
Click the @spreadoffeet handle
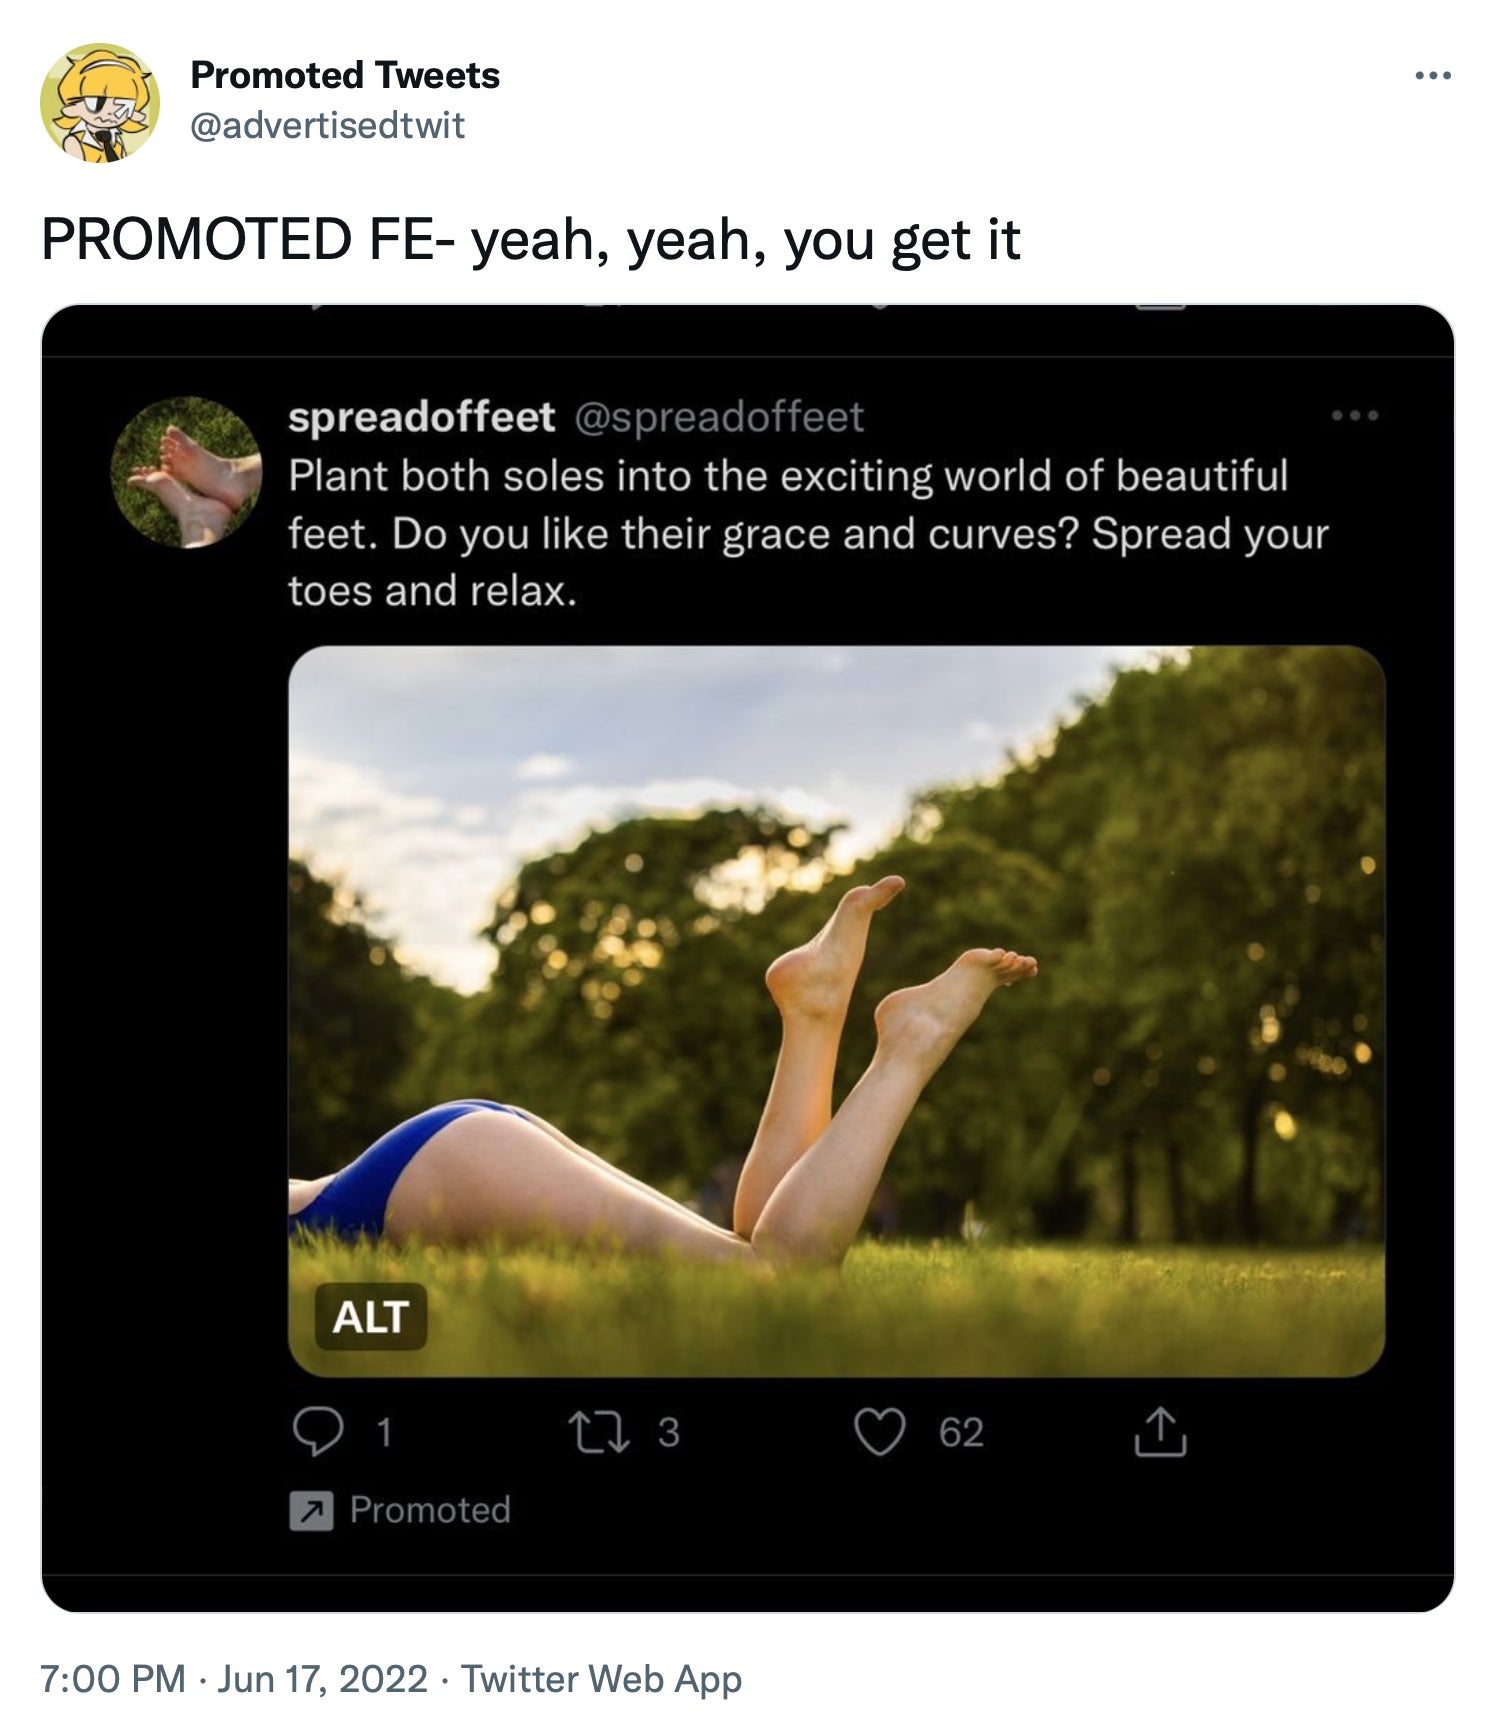click(718, 417)
